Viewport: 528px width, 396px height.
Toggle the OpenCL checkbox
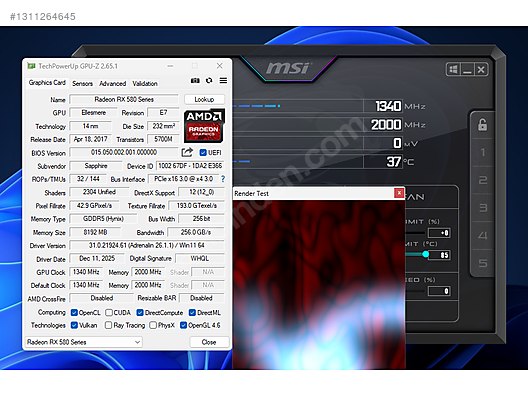pos(74,312)
